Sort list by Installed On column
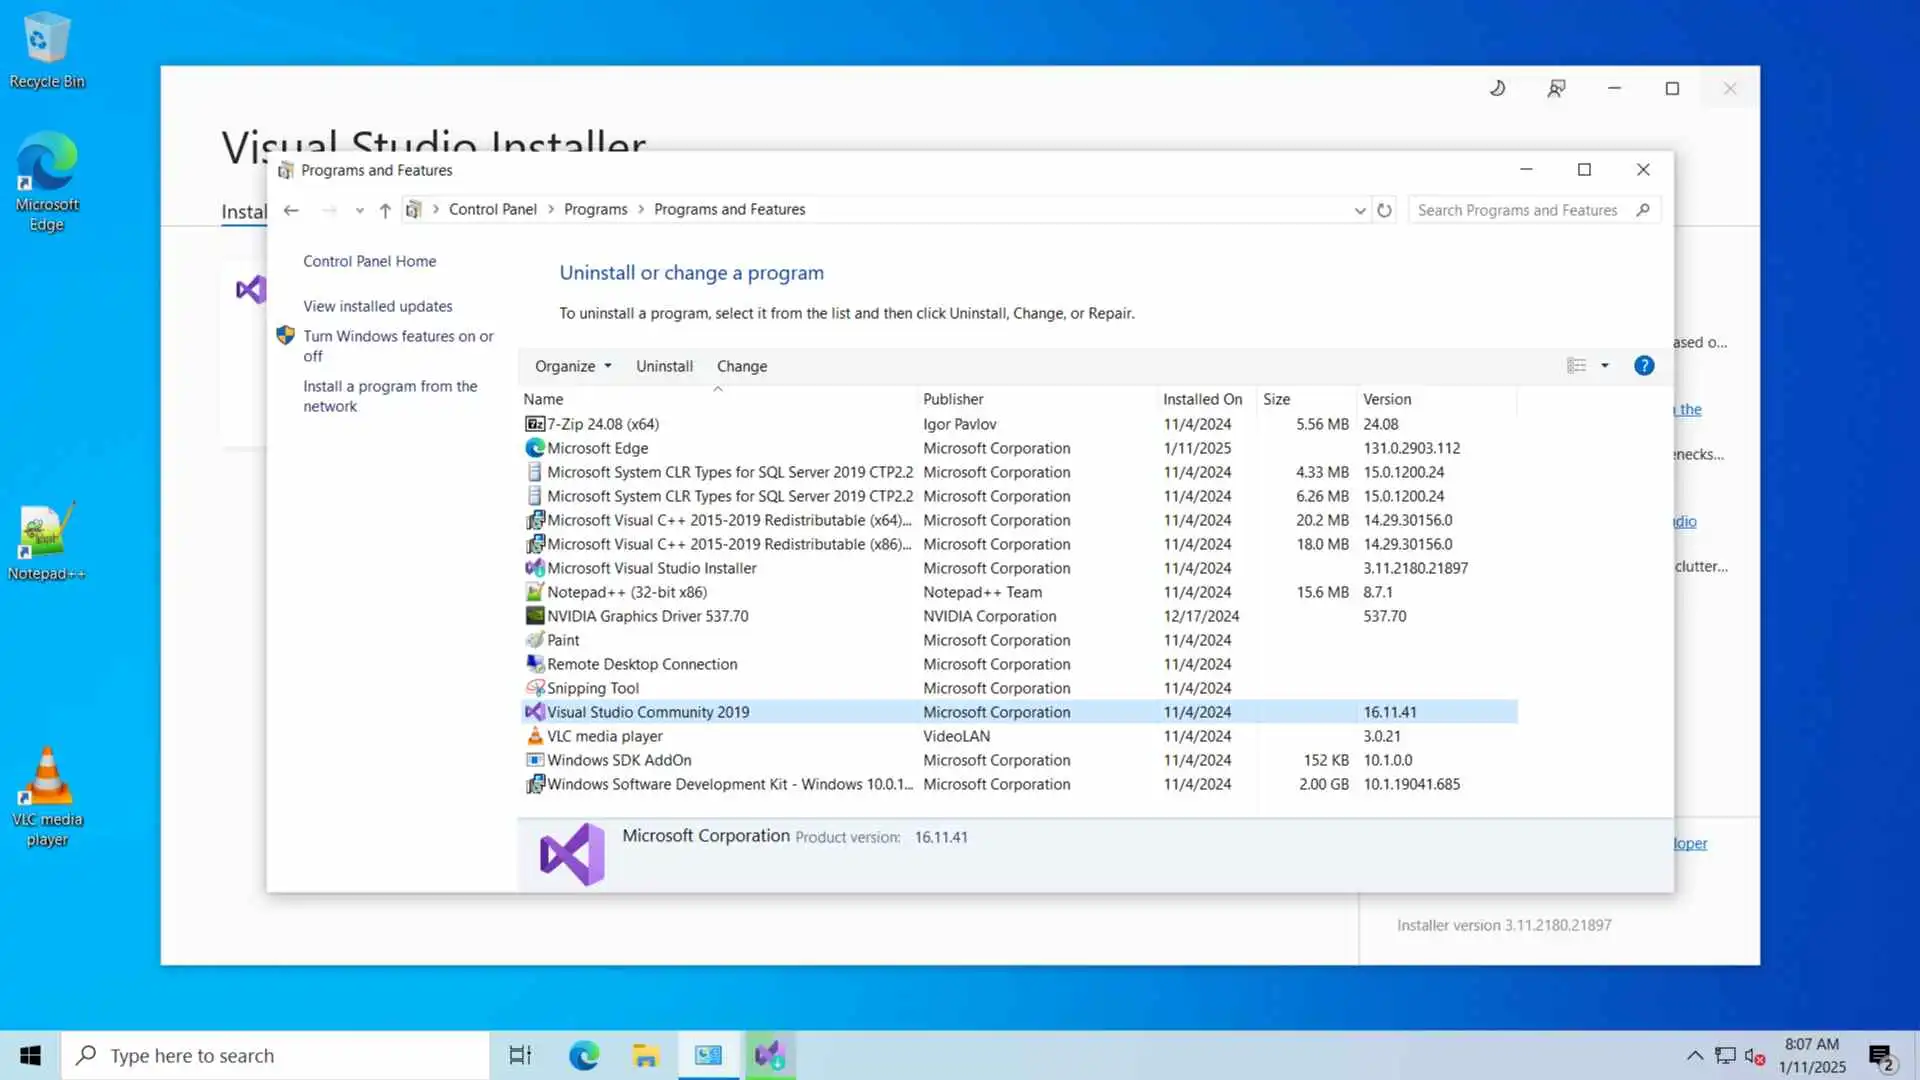1920x1080 pixels. pyautogui.click(x=1202, y=399)
